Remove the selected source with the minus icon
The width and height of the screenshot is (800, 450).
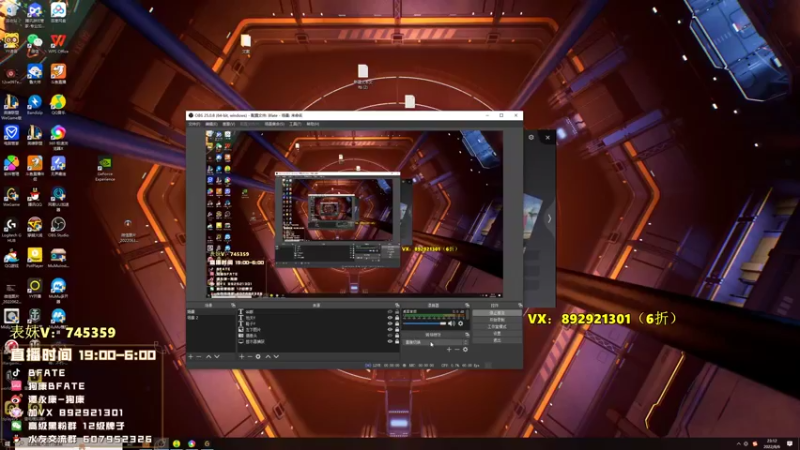[250, 357]
